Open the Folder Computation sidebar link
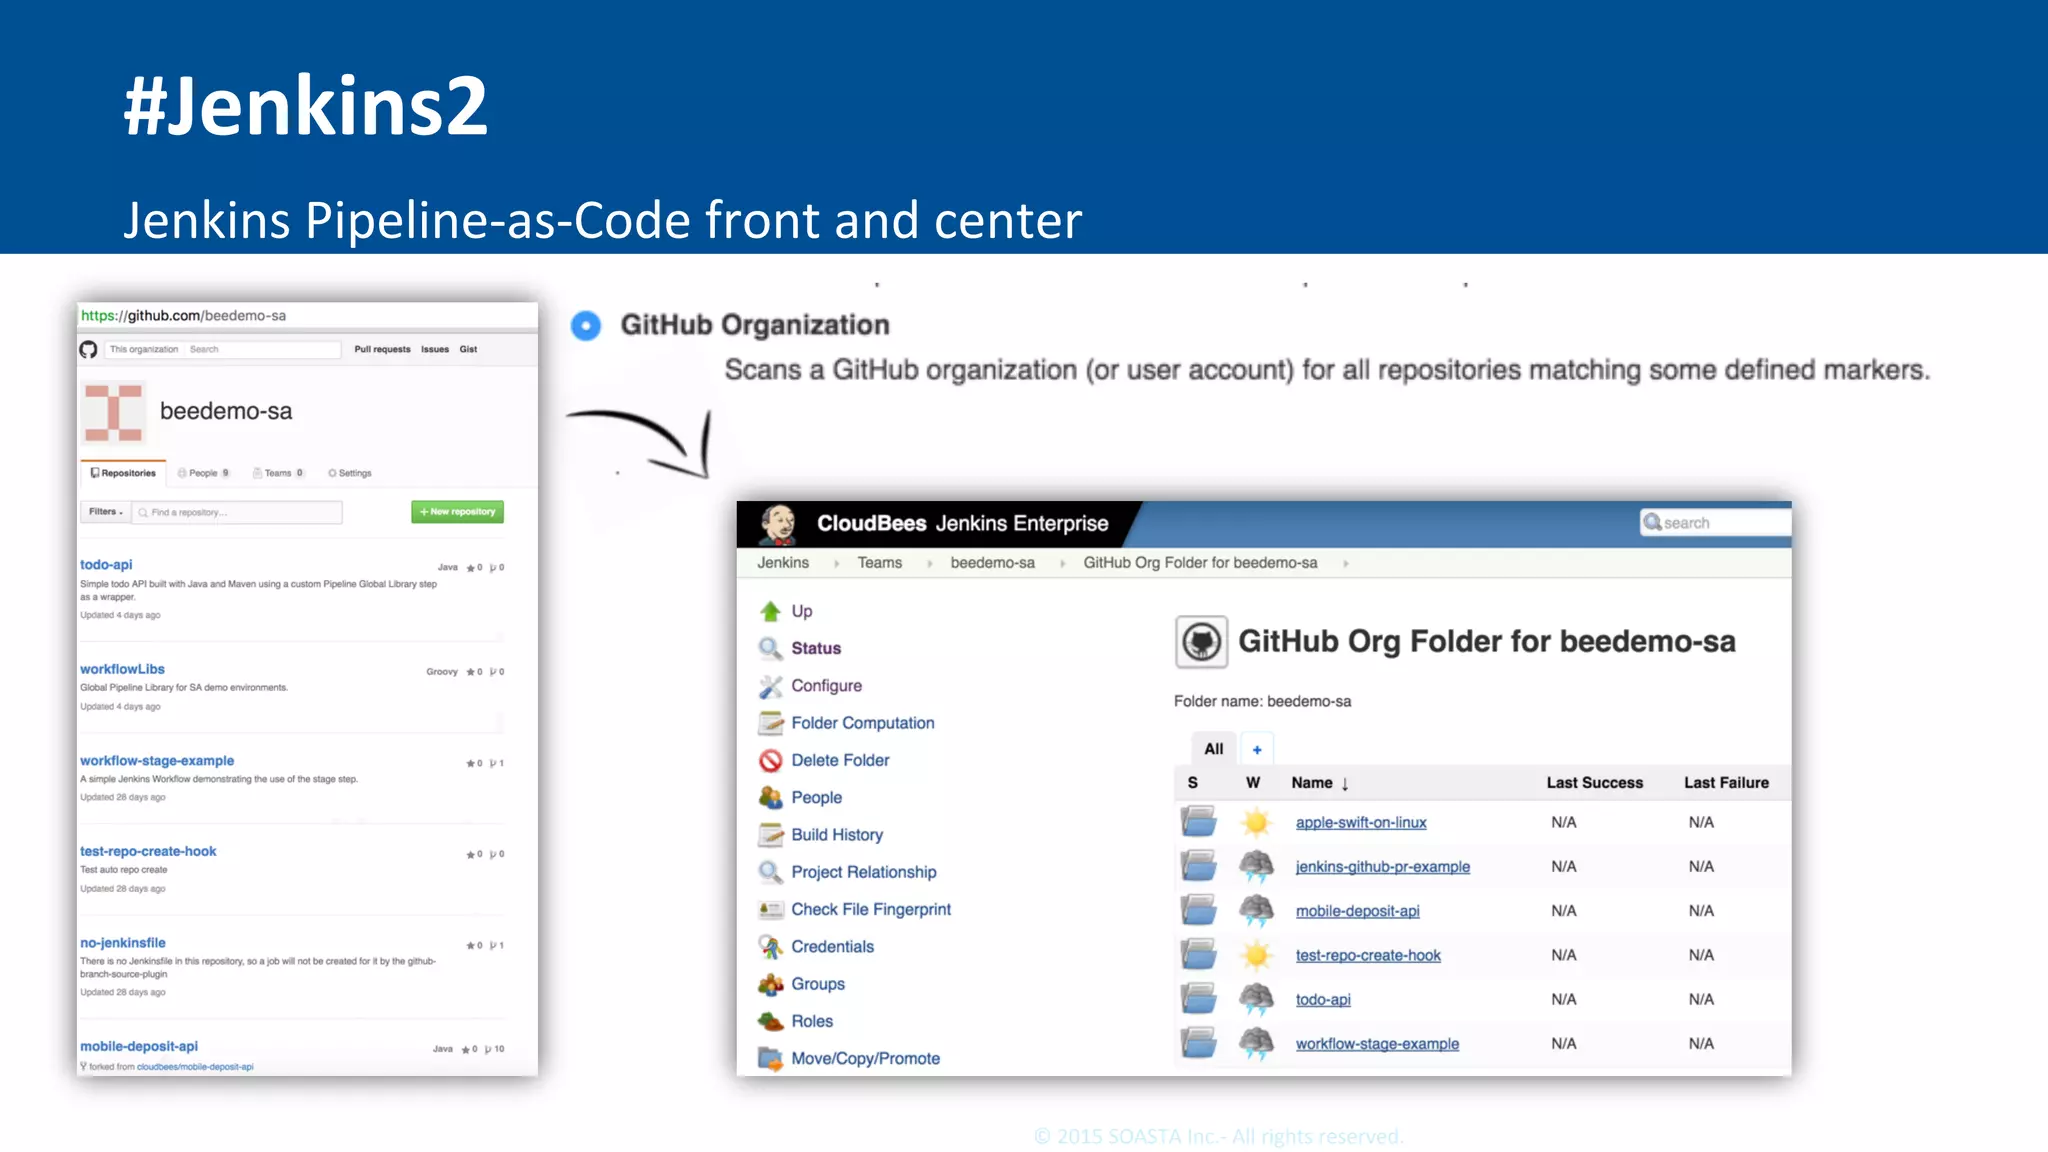Viewport: 2048px width, 1152px height. [x=863, y=723]
